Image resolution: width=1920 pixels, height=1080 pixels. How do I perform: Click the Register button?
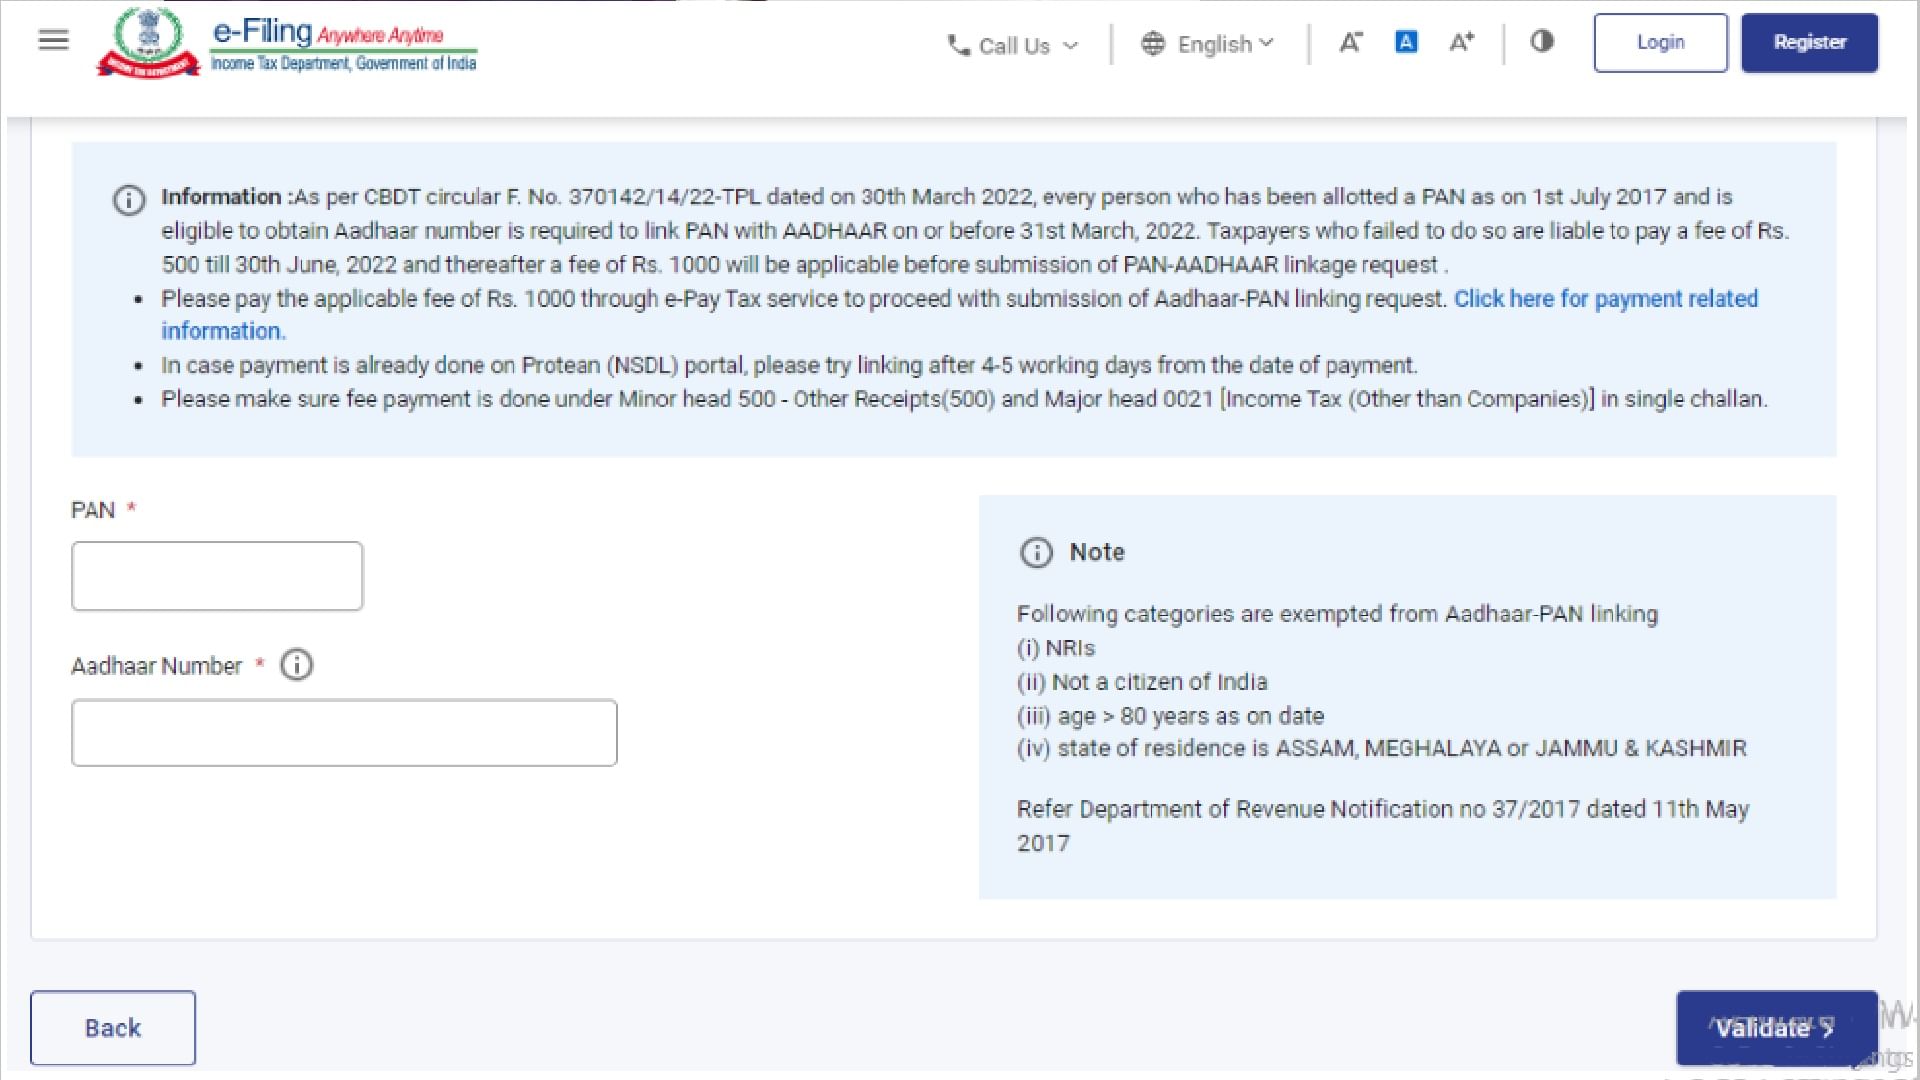coord(1809,42)
